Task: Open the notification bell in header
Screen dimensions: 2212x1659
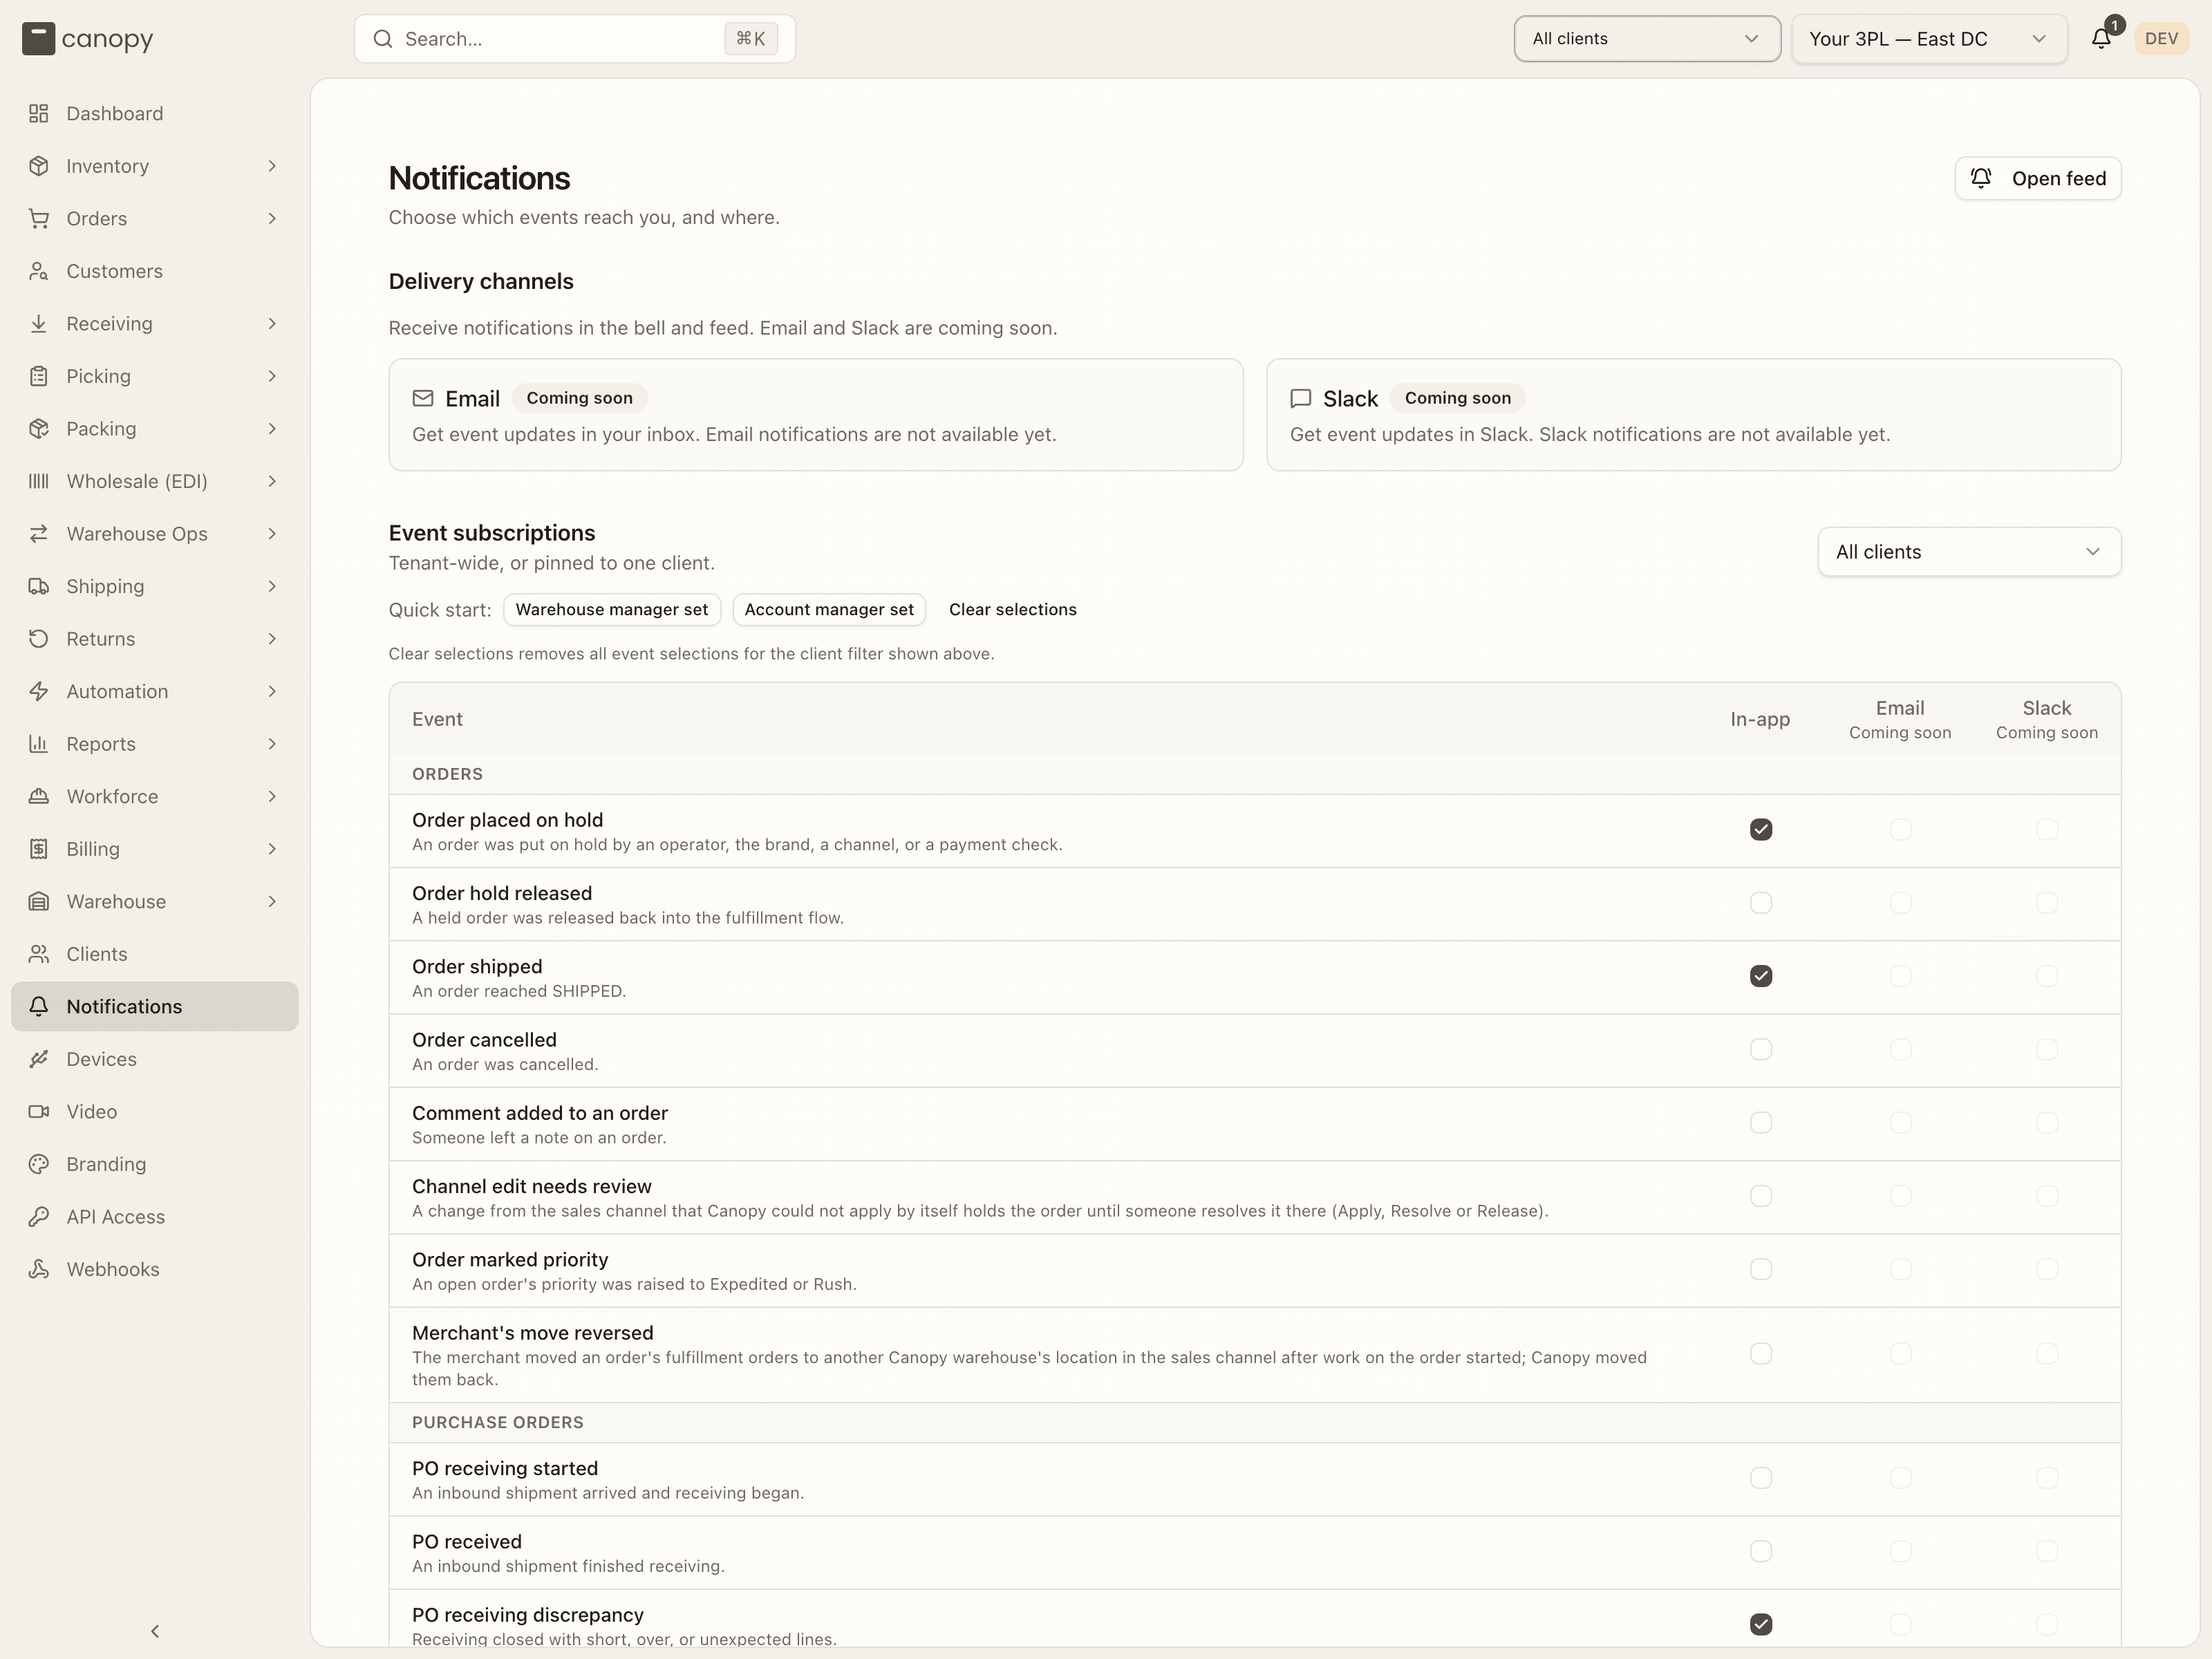Action: [2101, 39]
